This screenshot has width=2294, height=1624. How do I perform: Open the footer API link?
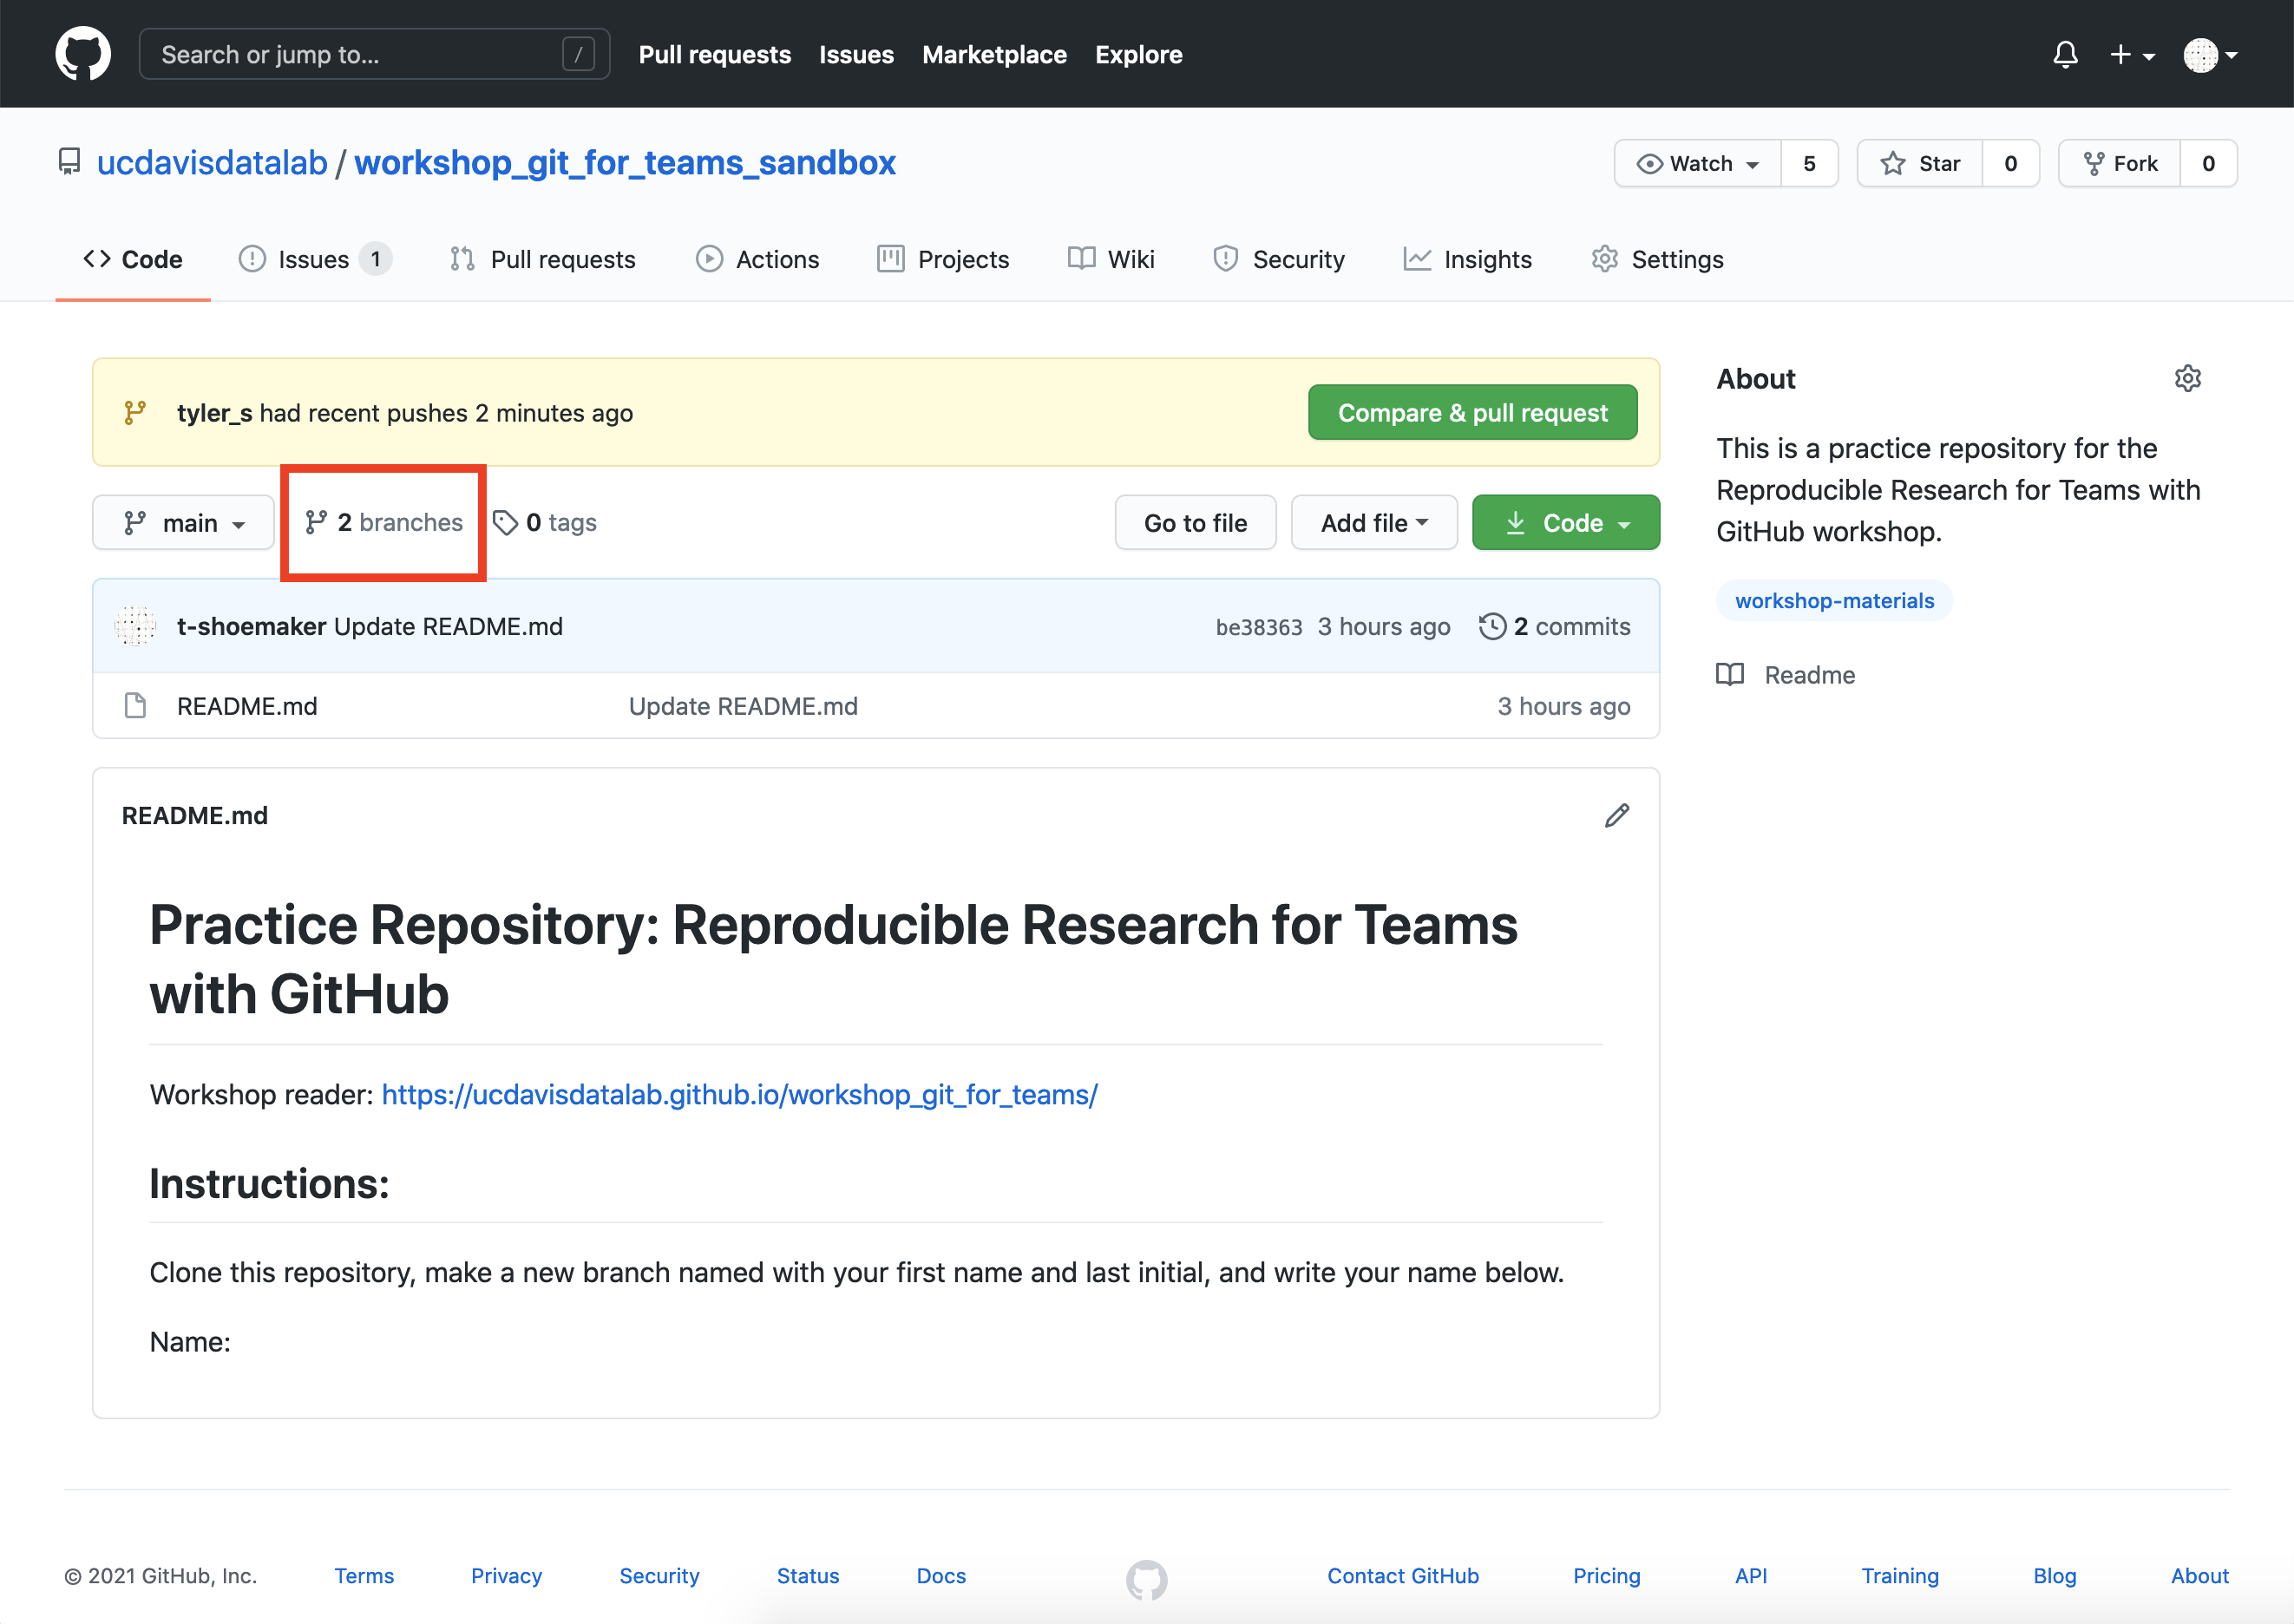point(1750,1575)
